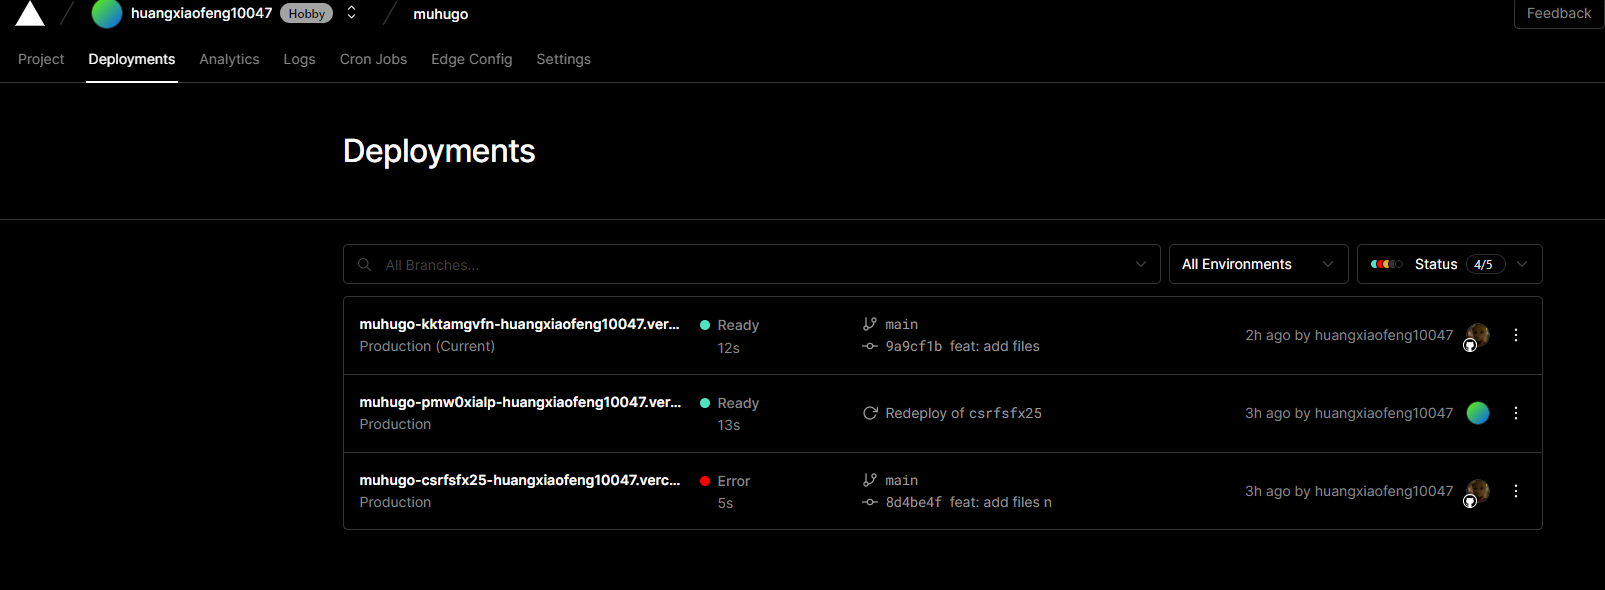Click commit icon beside 9a9cf1b

pos(870,346)
